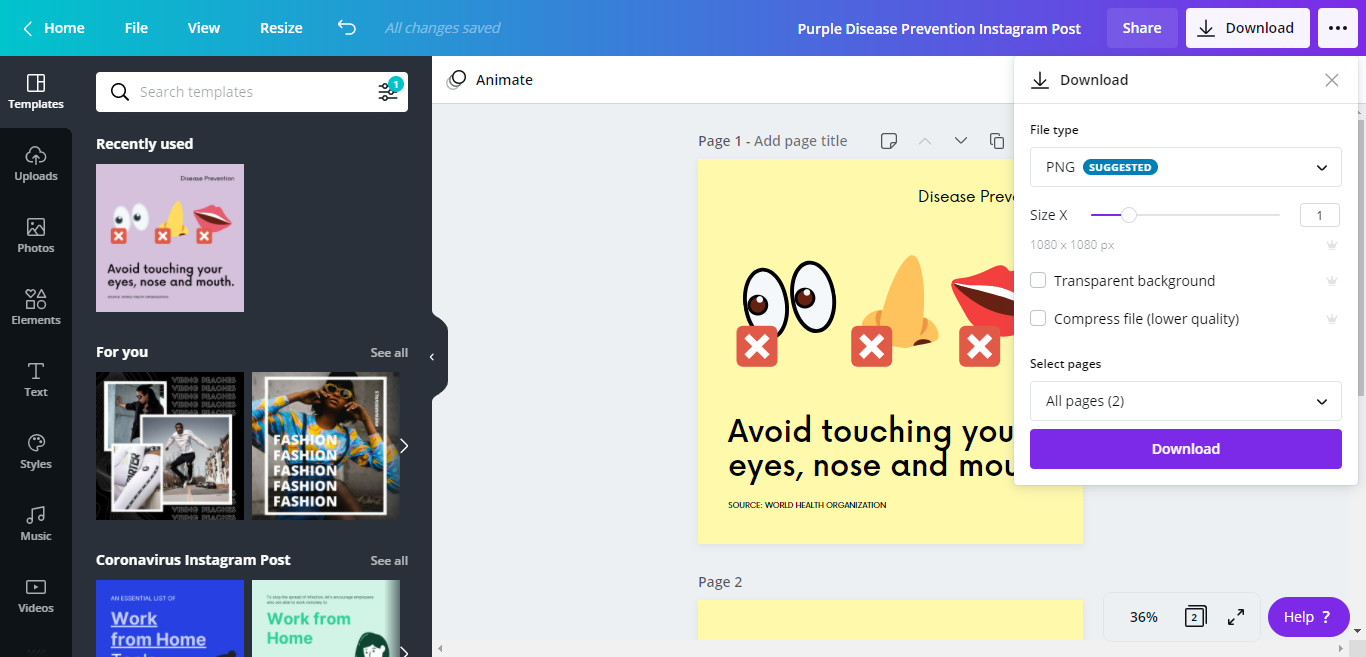
Task: Click the design title in top bar
Action: [939, 29]
